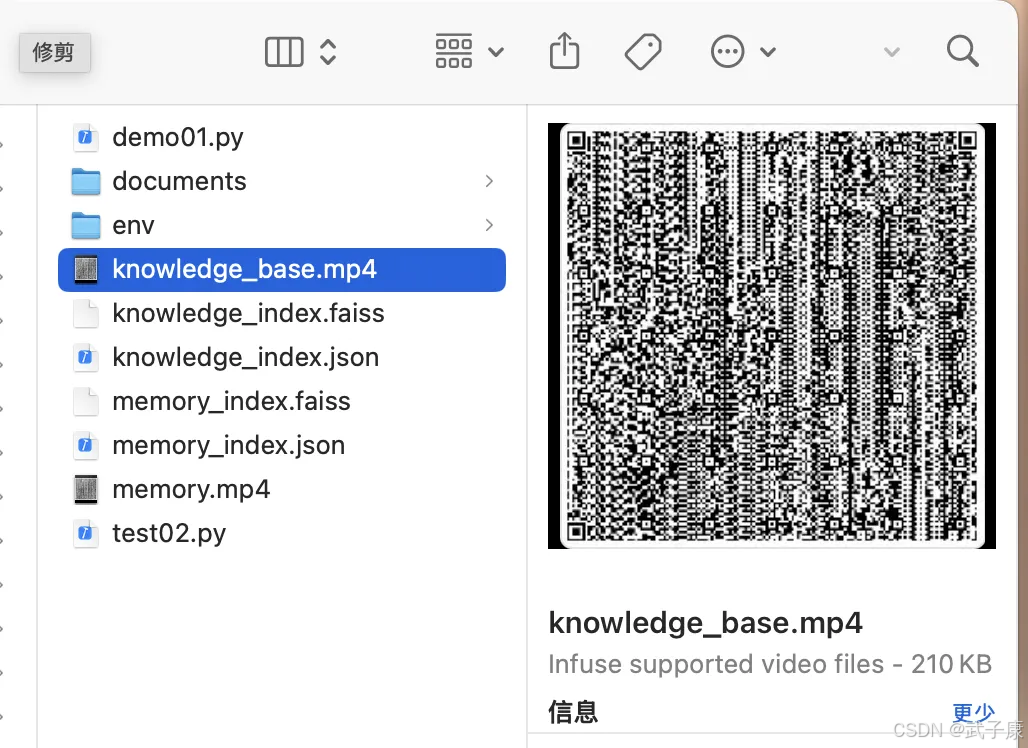The image size is (1028, 748).
Task: Select test02.py file
Action: pyautogui.click(x=282, y=533)
